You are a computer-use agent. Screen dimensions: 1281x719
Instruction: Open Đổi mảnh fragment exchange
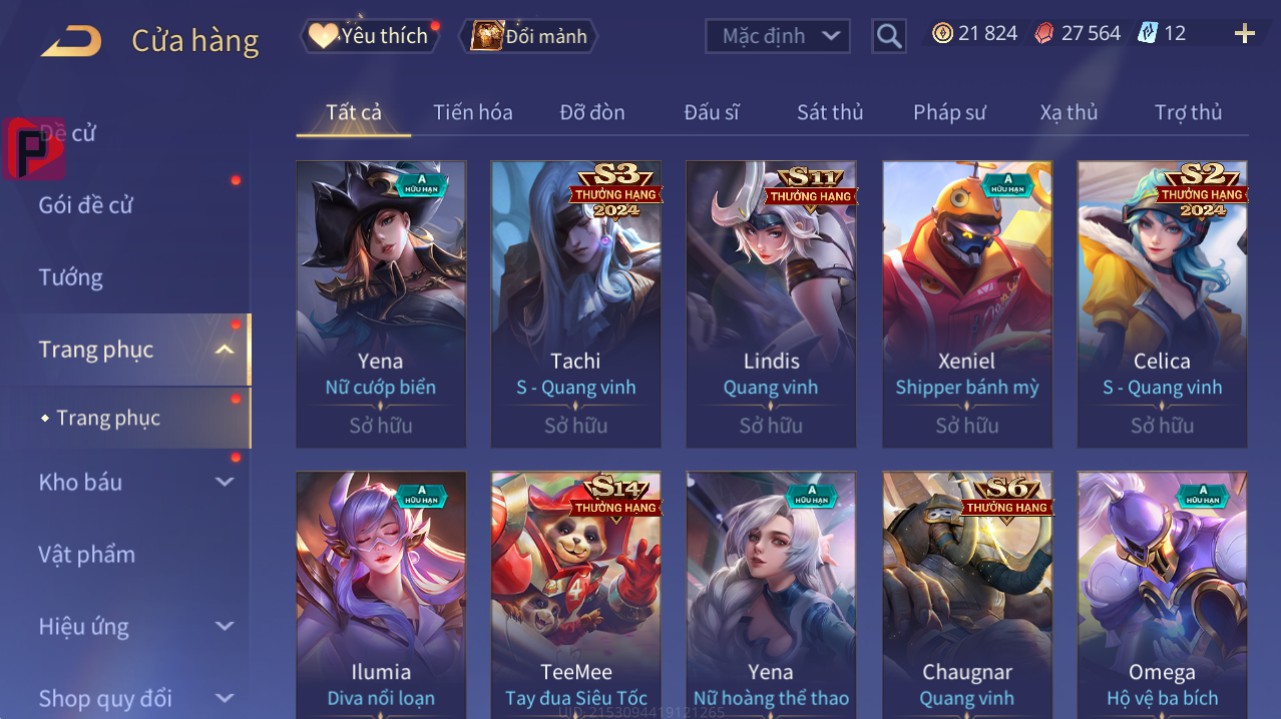coord(528,36)
